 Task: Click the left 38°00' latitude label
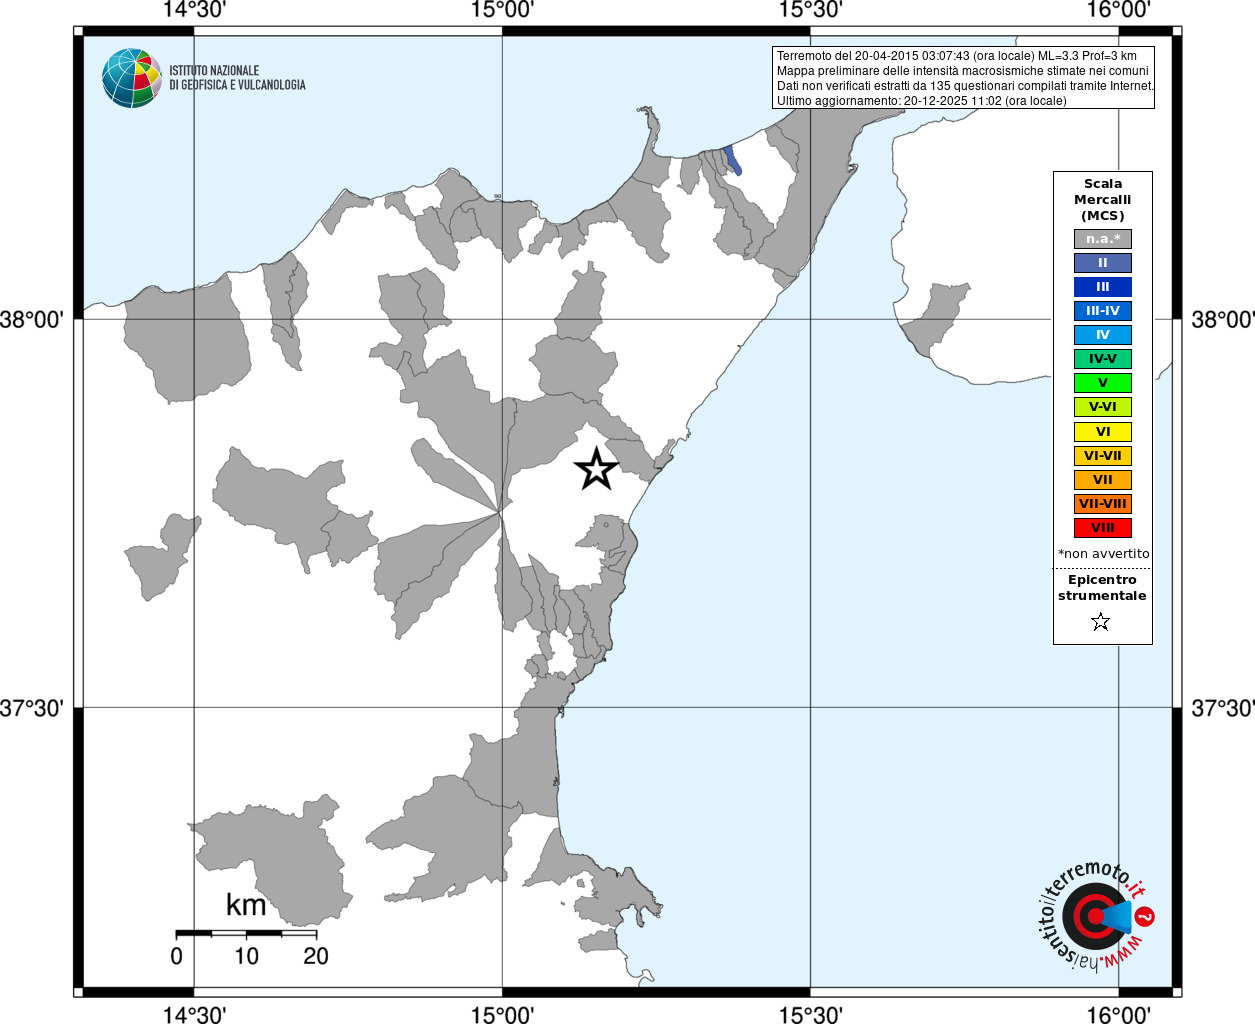(32, 320)
